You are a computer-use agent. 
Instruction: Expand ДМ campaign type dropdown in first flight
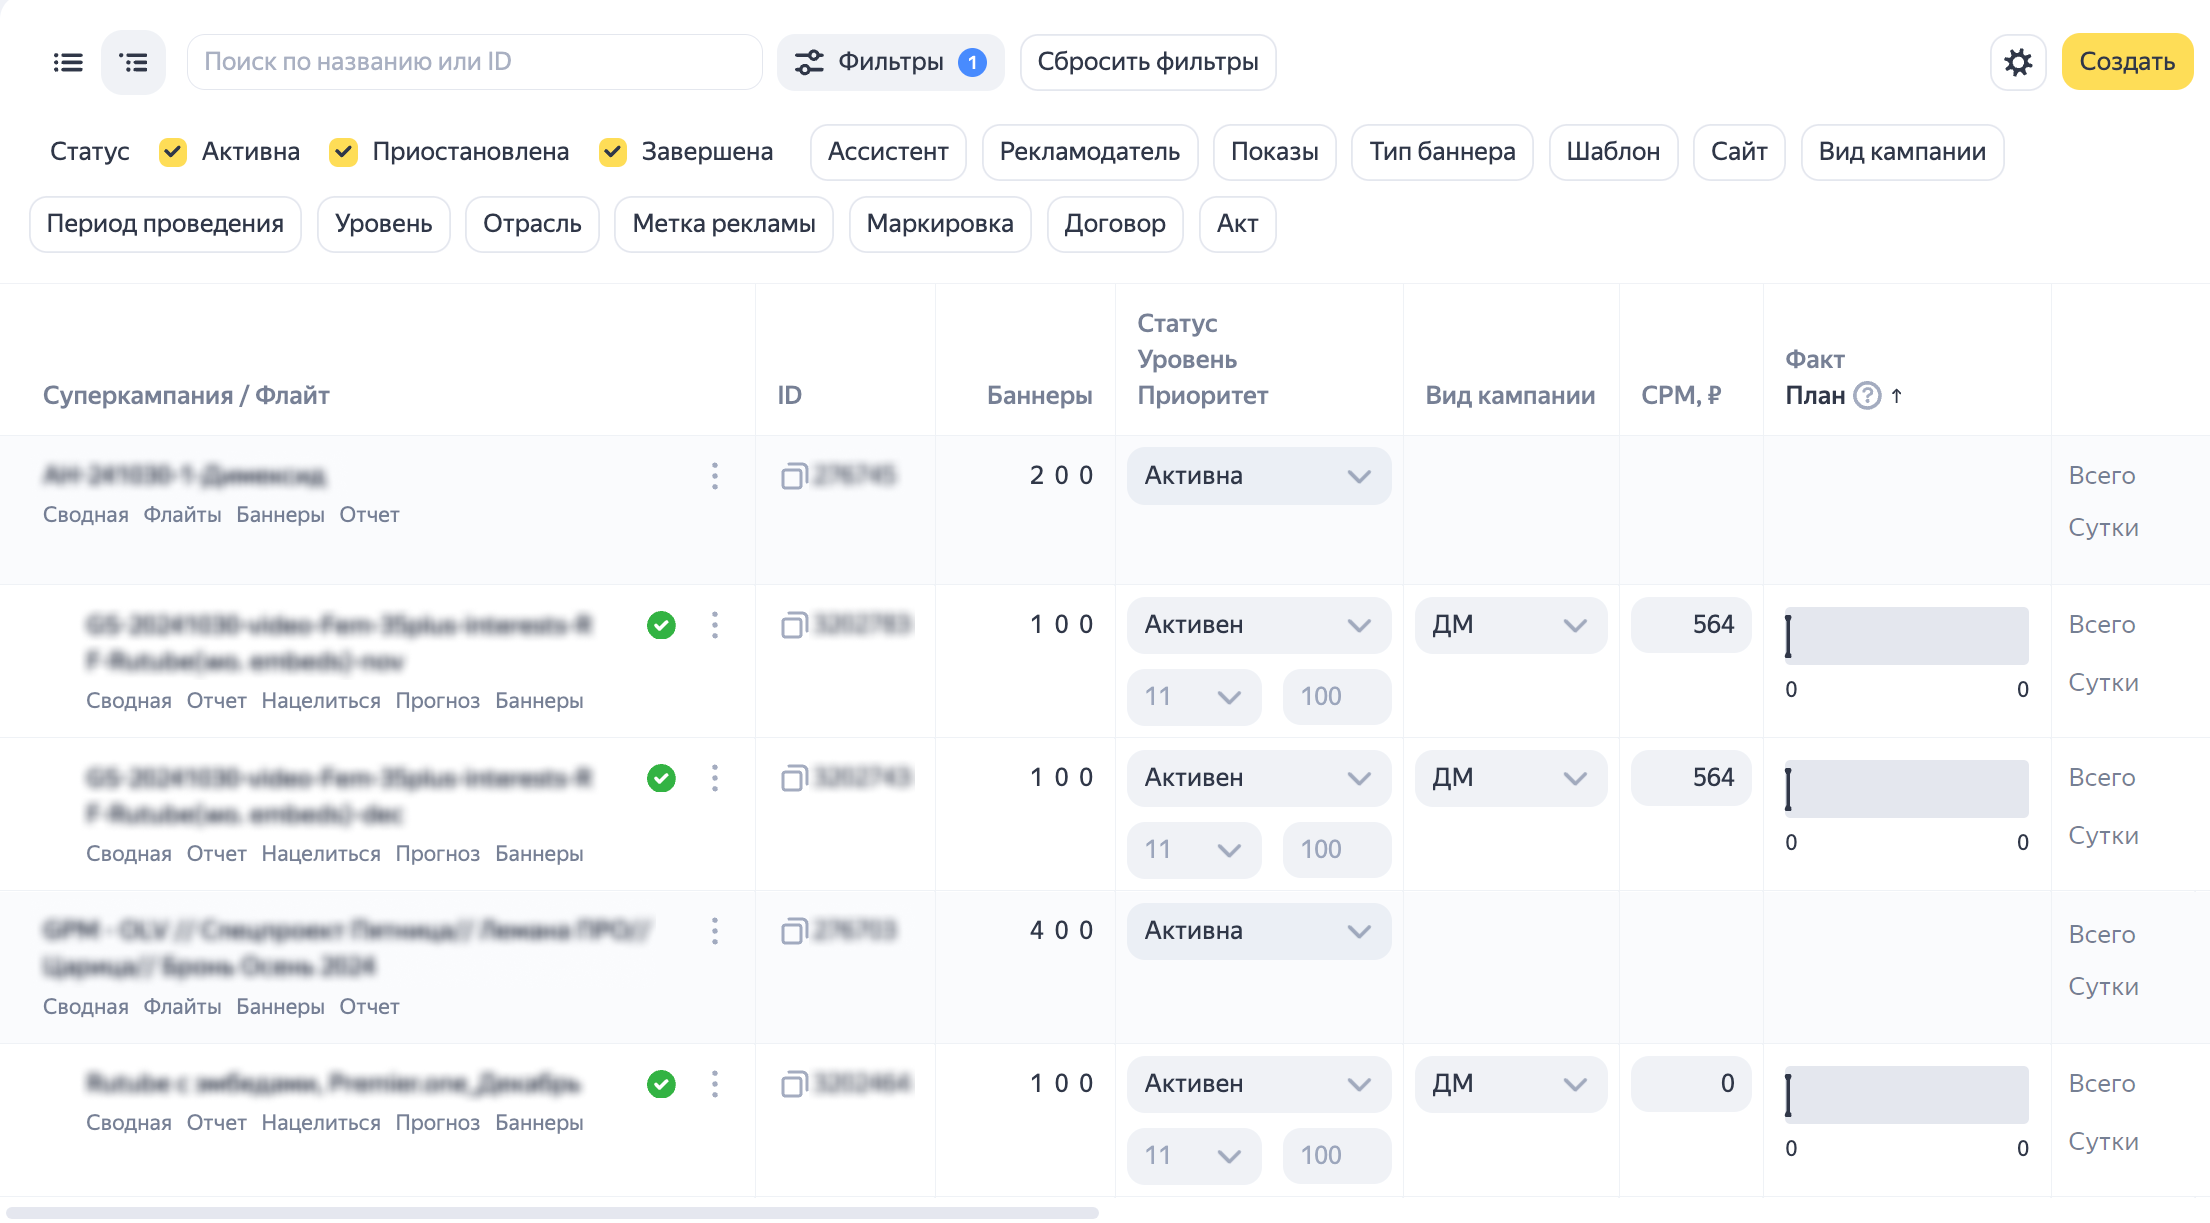pyautogui.click(x=1510, y=625)
